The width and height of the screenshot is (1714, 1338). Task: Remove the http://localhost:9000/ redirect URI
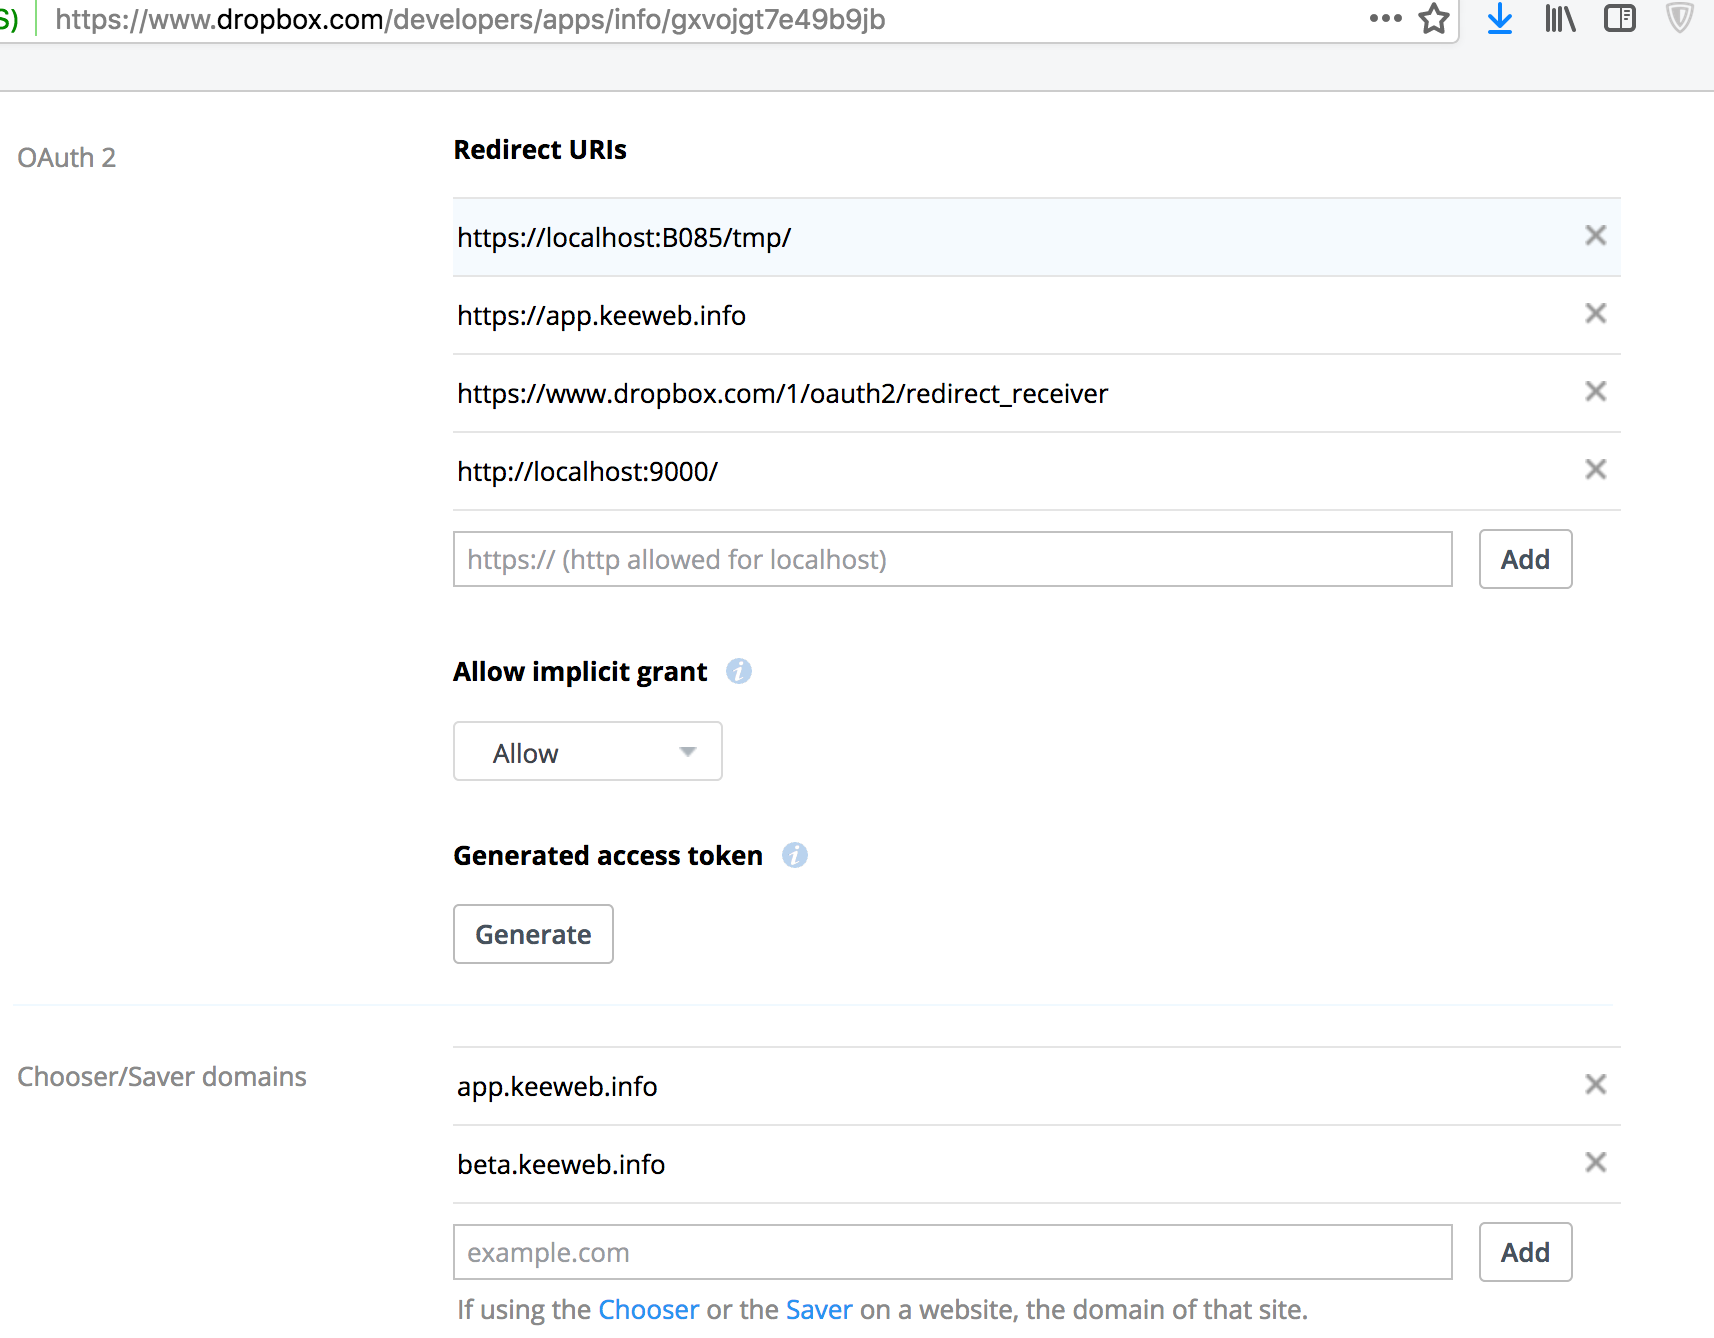(x=1595, y=469)
